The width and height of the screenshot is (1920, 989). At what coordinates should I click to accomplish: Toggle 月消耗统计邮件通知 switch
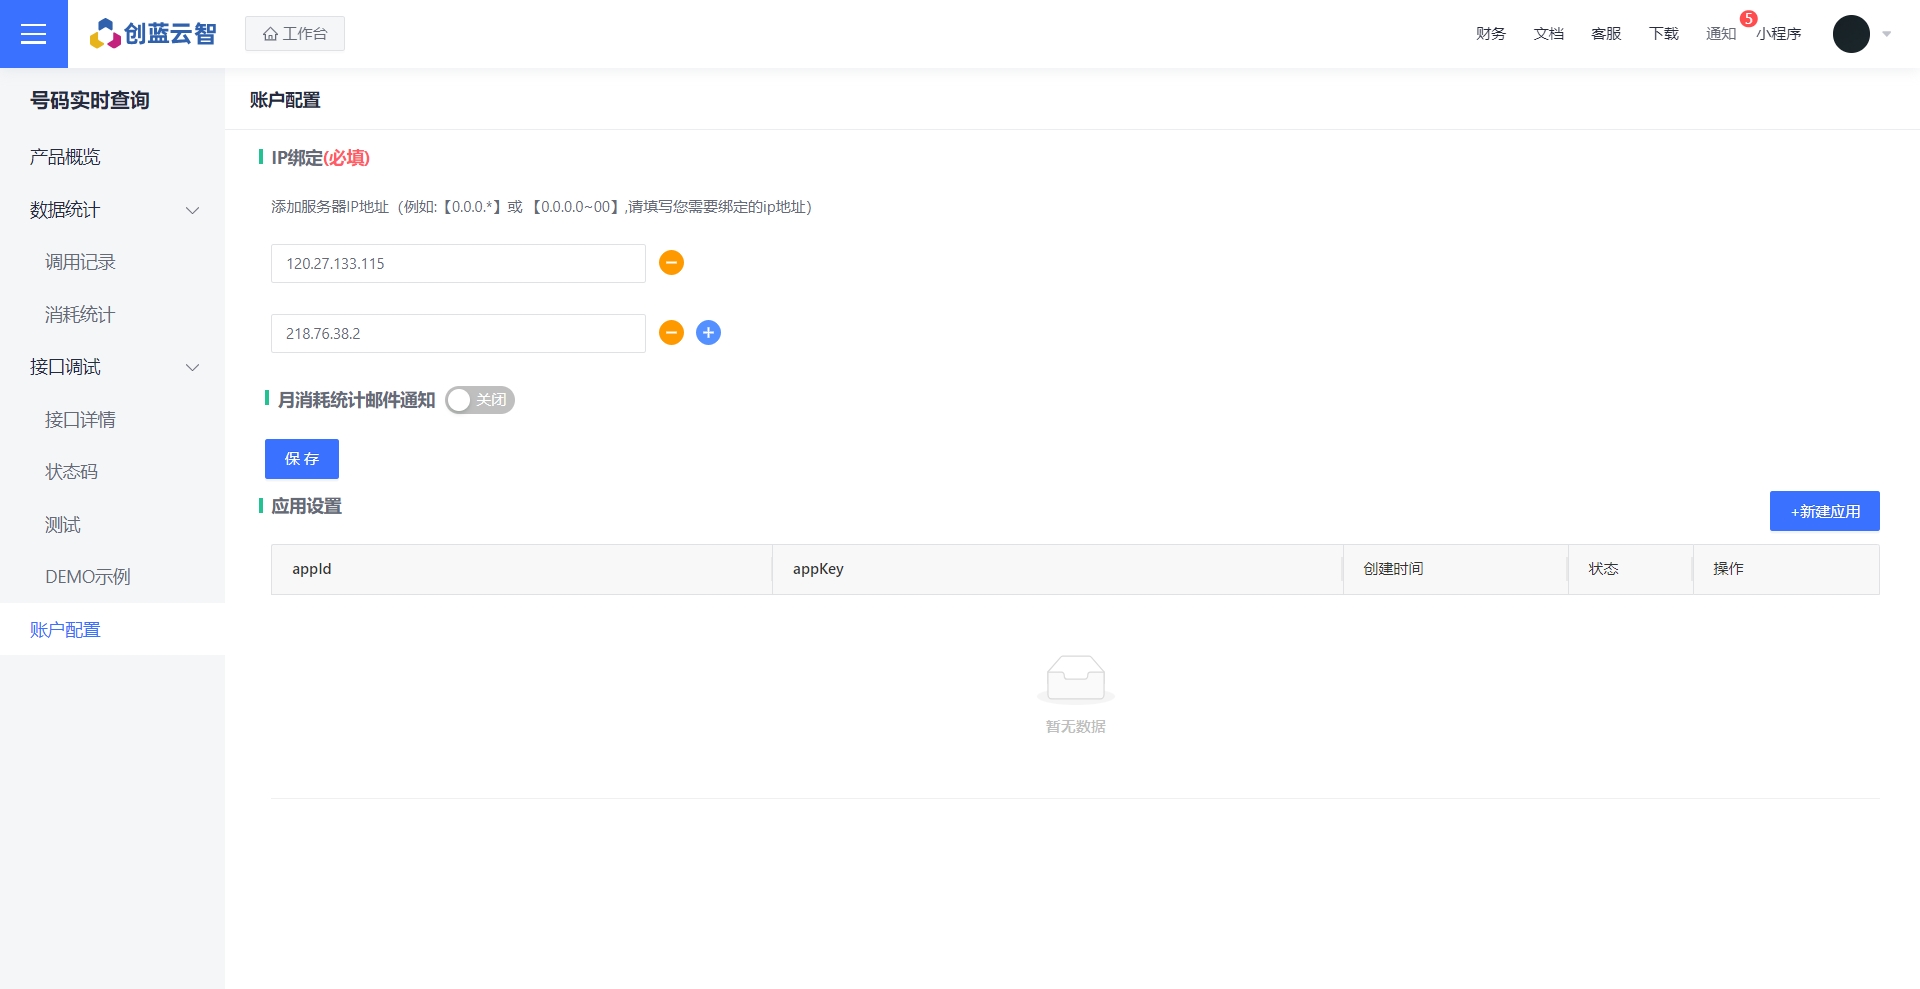click(x=480, y=400)
